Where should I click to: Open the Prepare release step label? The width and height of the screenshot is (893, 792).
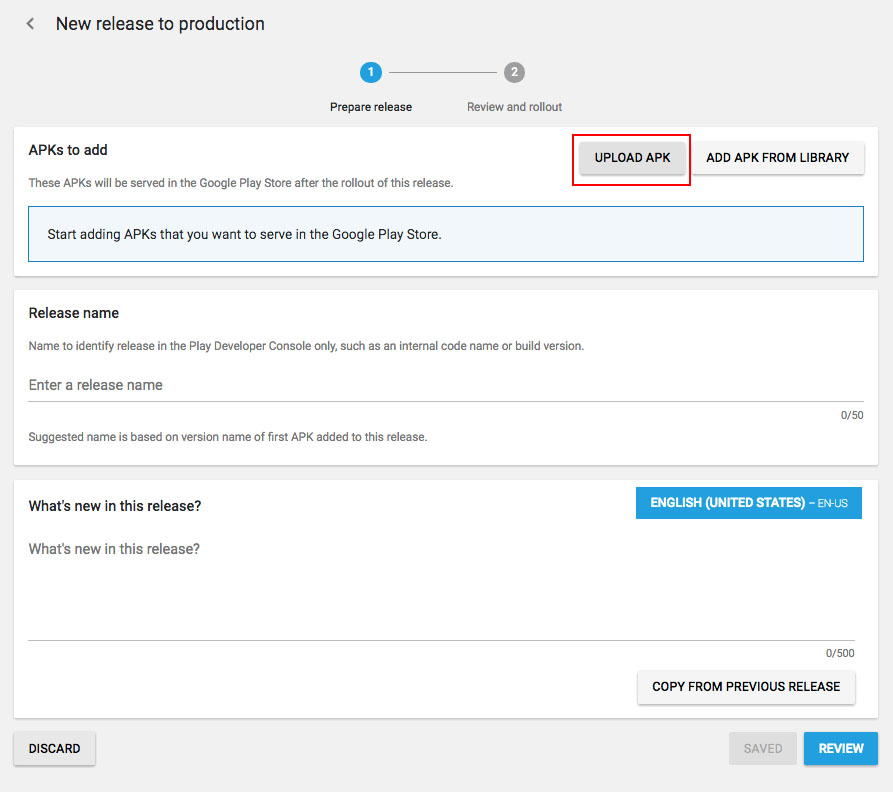(x=371, y=107)
